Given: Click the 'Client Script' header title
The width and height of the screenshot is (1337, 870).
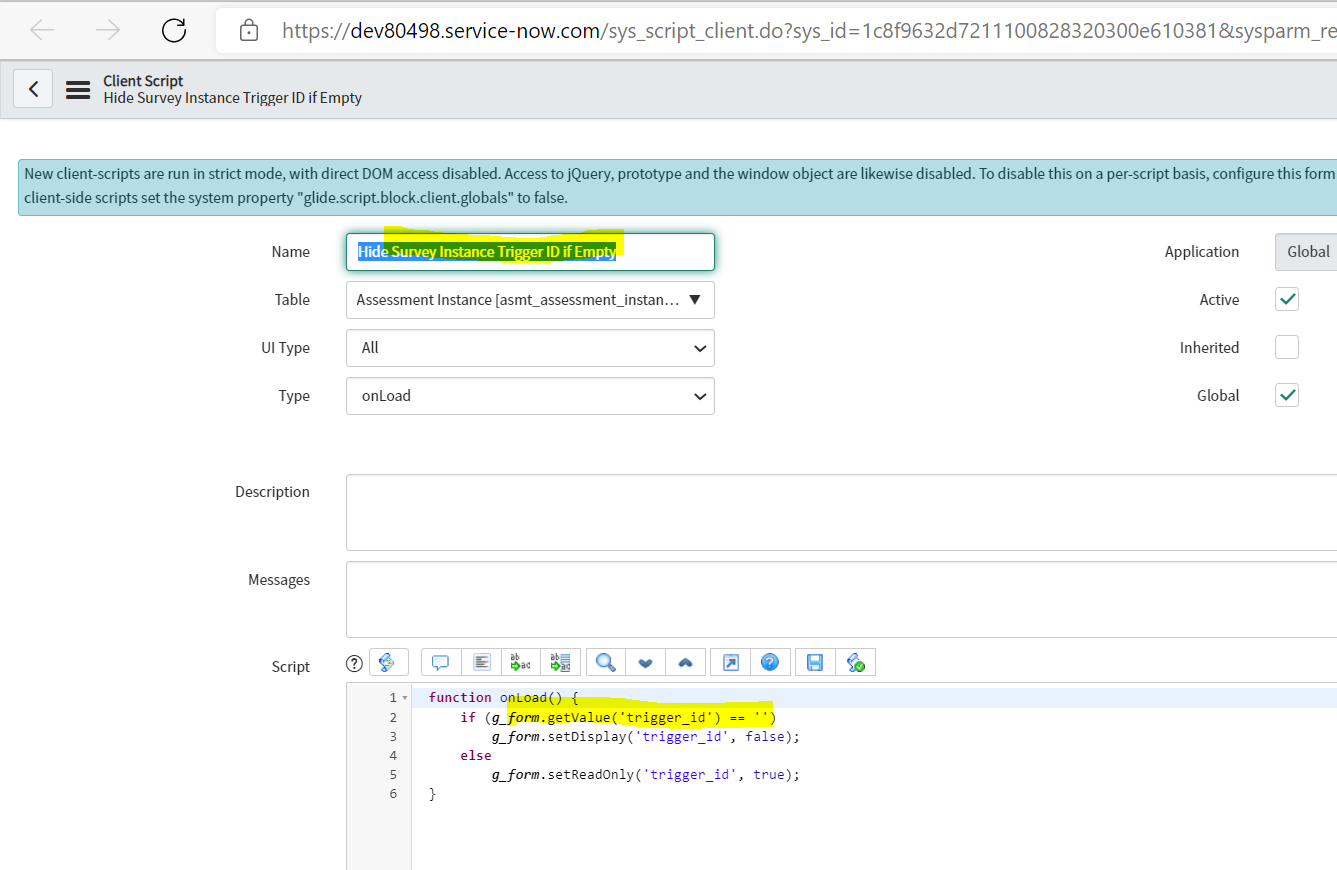Looking at the screenshot, I should coord(143,81).
